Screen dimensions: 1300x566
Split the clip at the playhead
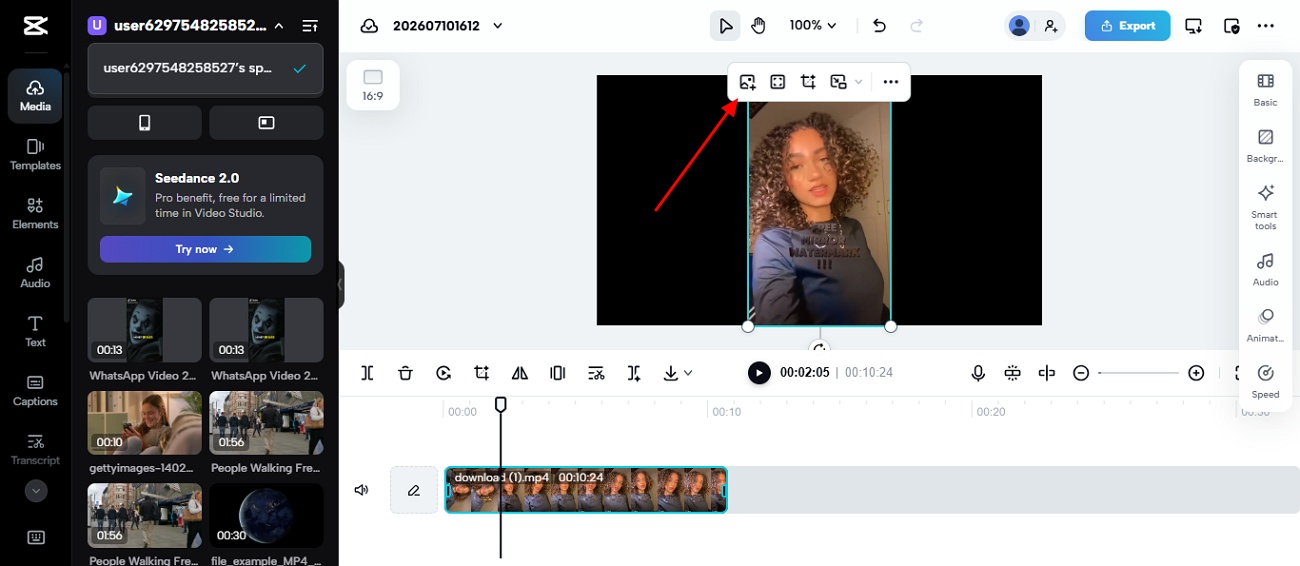click(x=367, y=373)
